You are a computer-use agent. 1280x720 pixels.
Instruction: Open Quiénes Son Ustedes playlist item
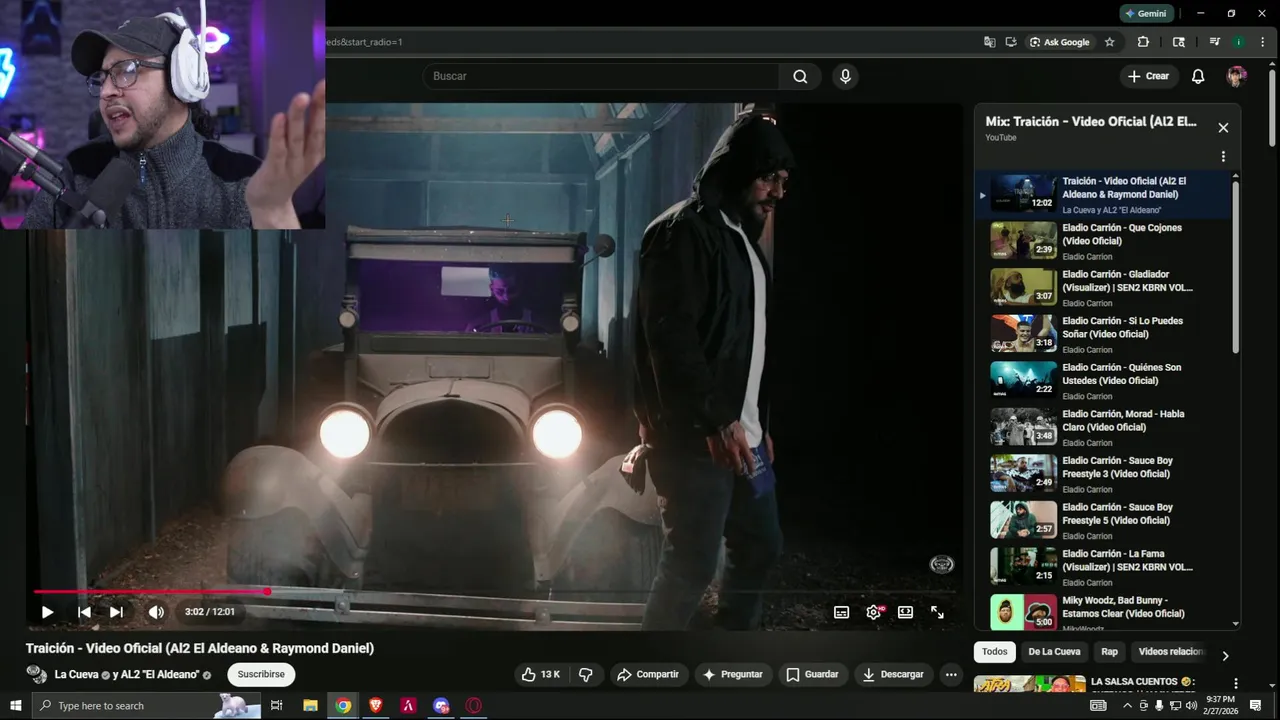pos(1105,381)
